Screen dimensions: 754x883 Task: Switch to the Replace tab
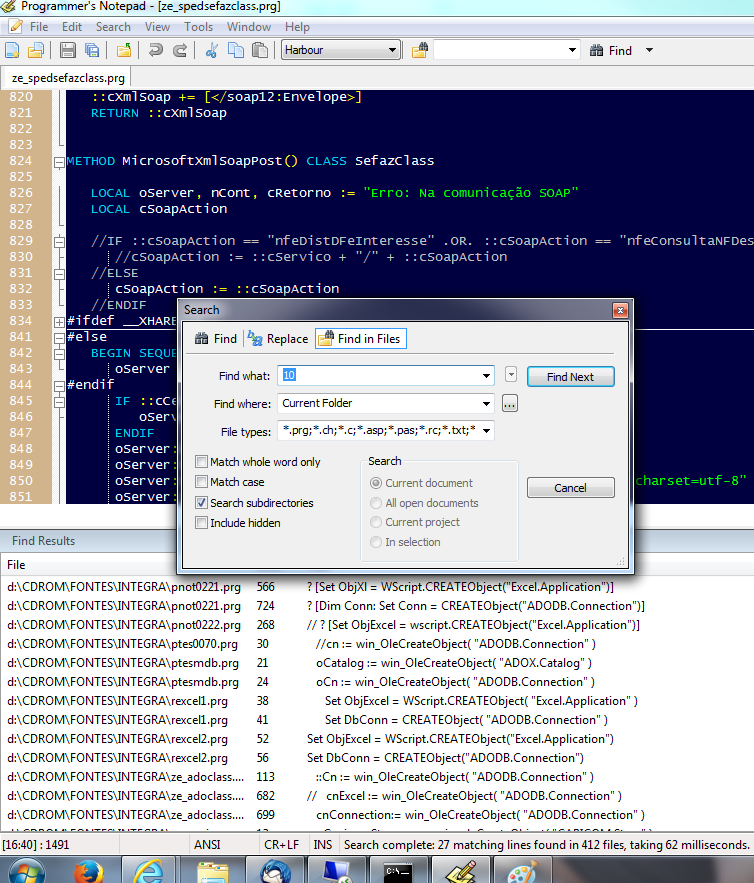click(x=278, y=339)
